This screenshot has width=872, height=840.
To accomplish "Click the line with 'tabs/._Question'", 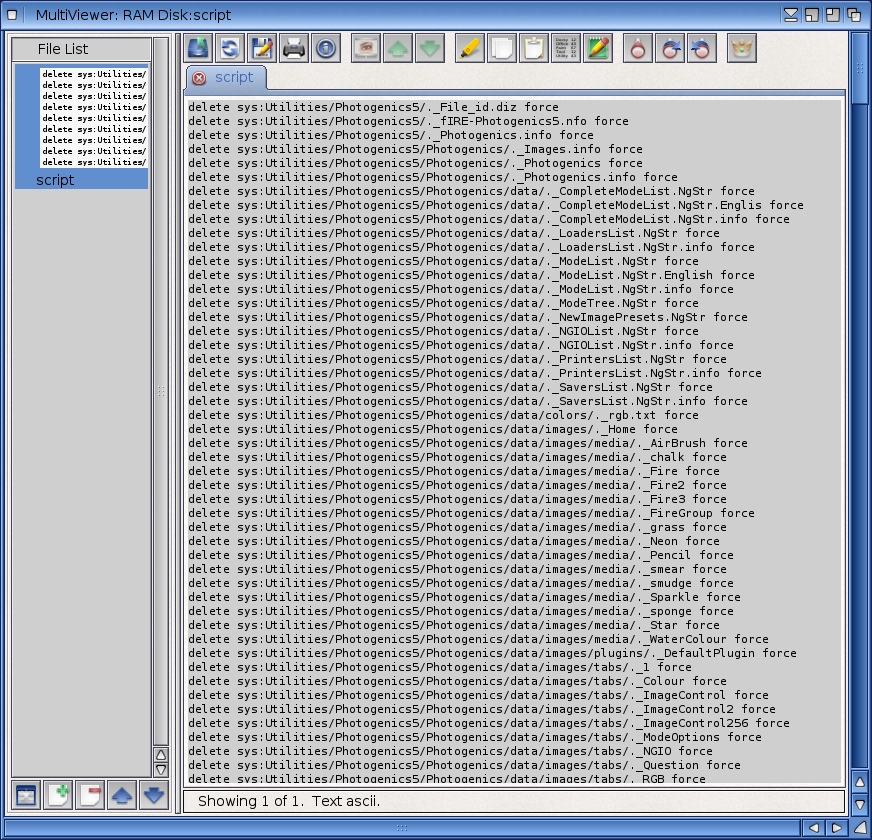I will coord(464,764).
